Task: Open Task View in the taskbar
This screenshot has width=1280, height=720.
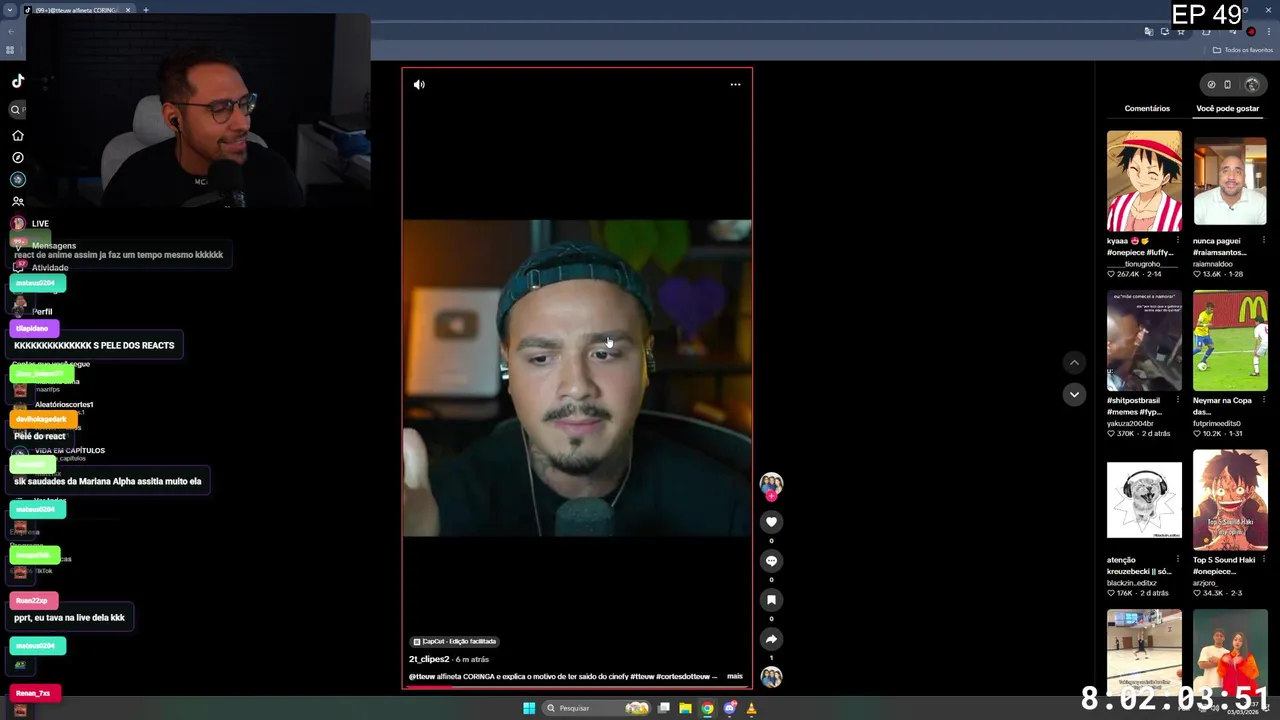Action: pos(663,708)
